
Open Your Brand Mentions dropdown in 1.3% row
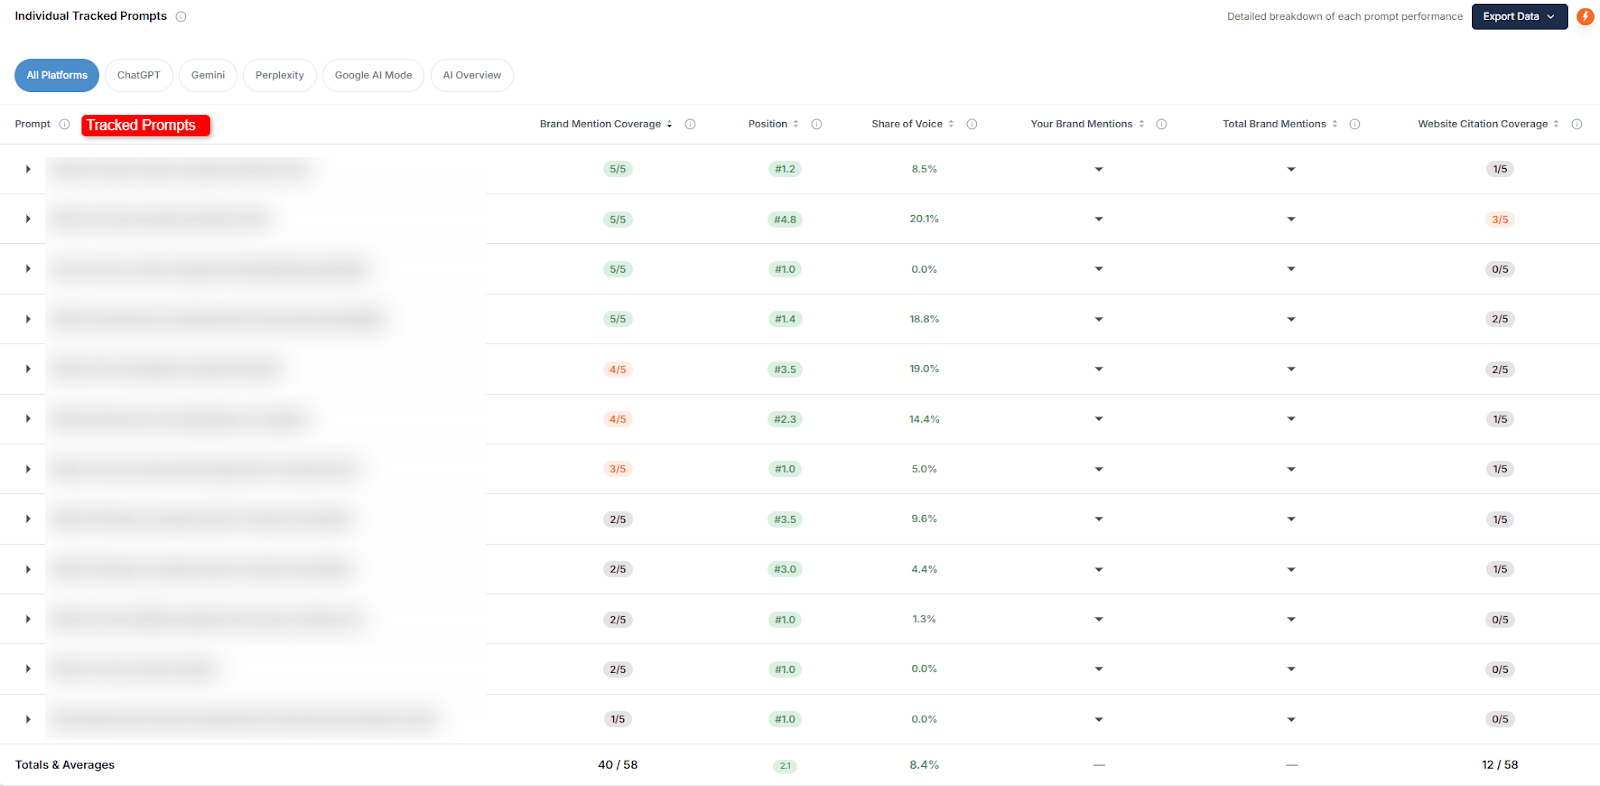1099,619
